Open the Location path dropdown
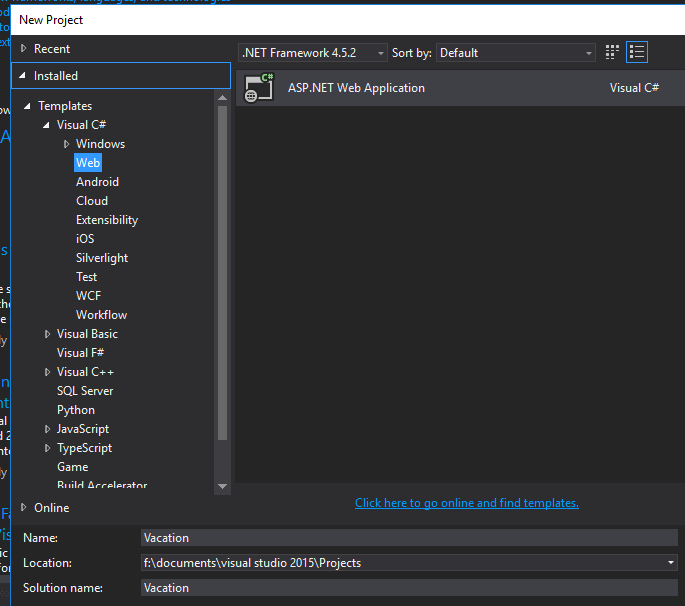Viewport: 685px width, 606px height. tap(670, 563)
